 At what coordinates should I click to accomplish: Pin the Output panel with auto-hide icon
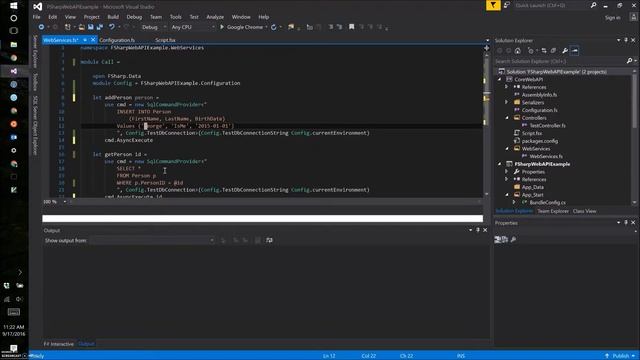[x=478, y=230]
